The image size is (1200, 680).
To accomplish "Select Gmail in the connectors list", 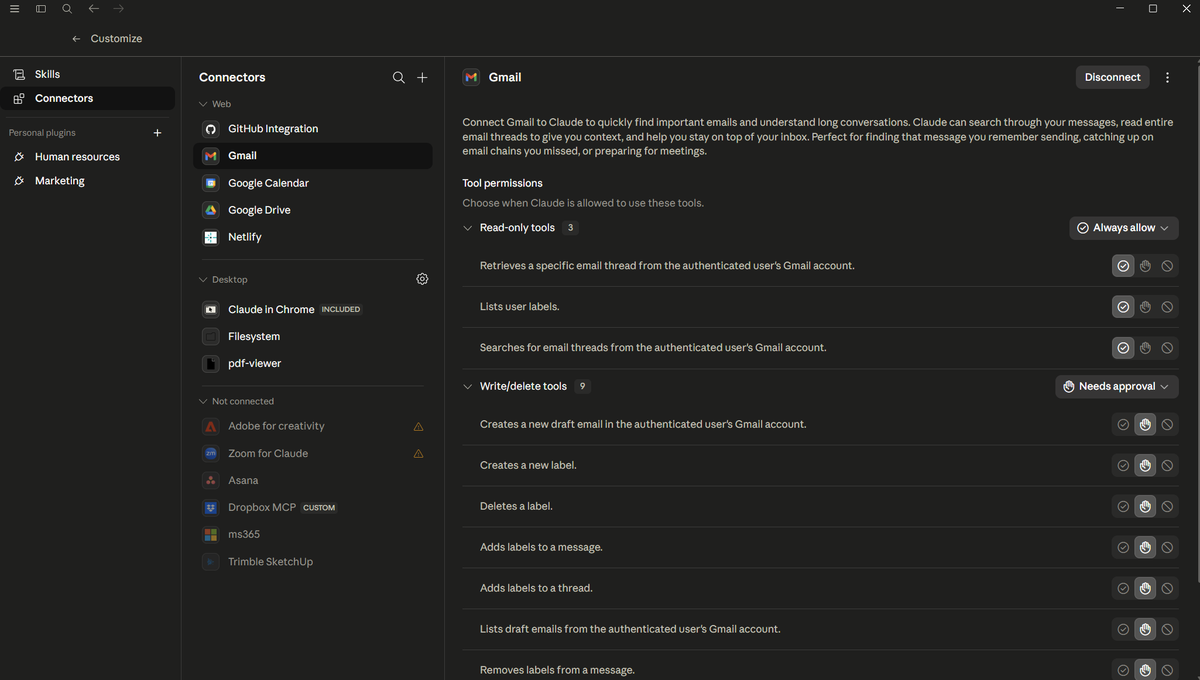I will pos(313,156).
